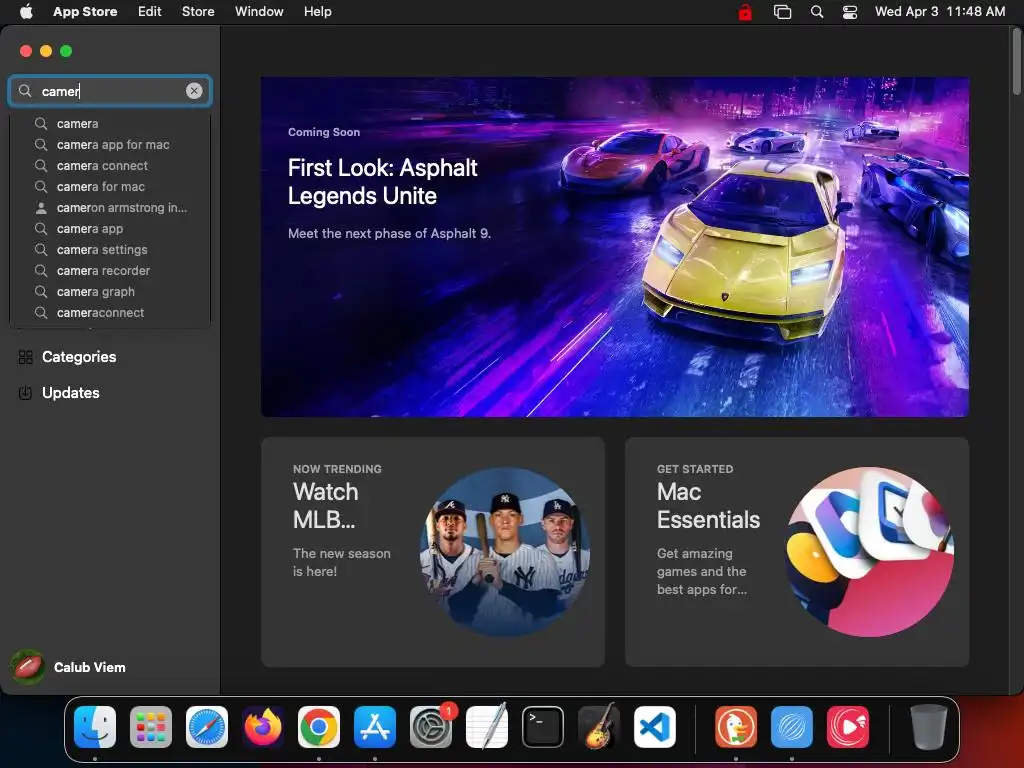Click the magnifier icon in the search field
Viewport: 1024px width, 768px height.
(x=25, y=91)
